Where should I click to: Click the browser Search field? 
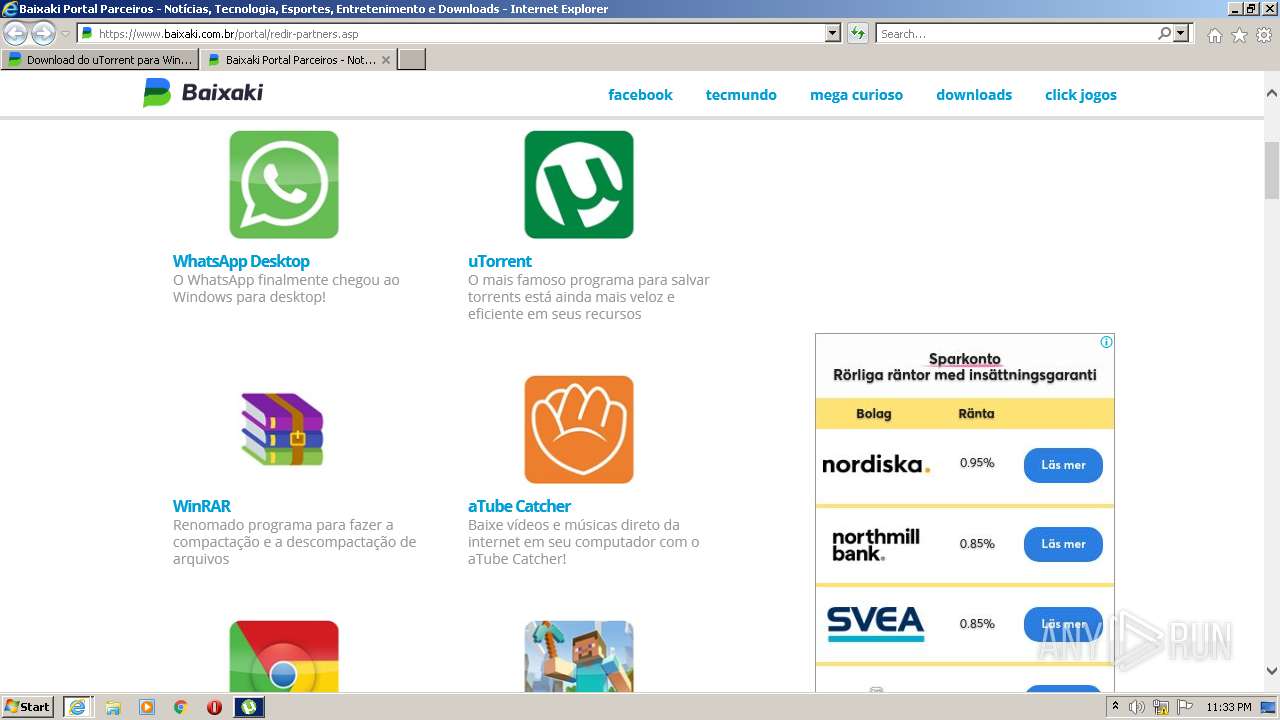click(x=1016, y=34)
